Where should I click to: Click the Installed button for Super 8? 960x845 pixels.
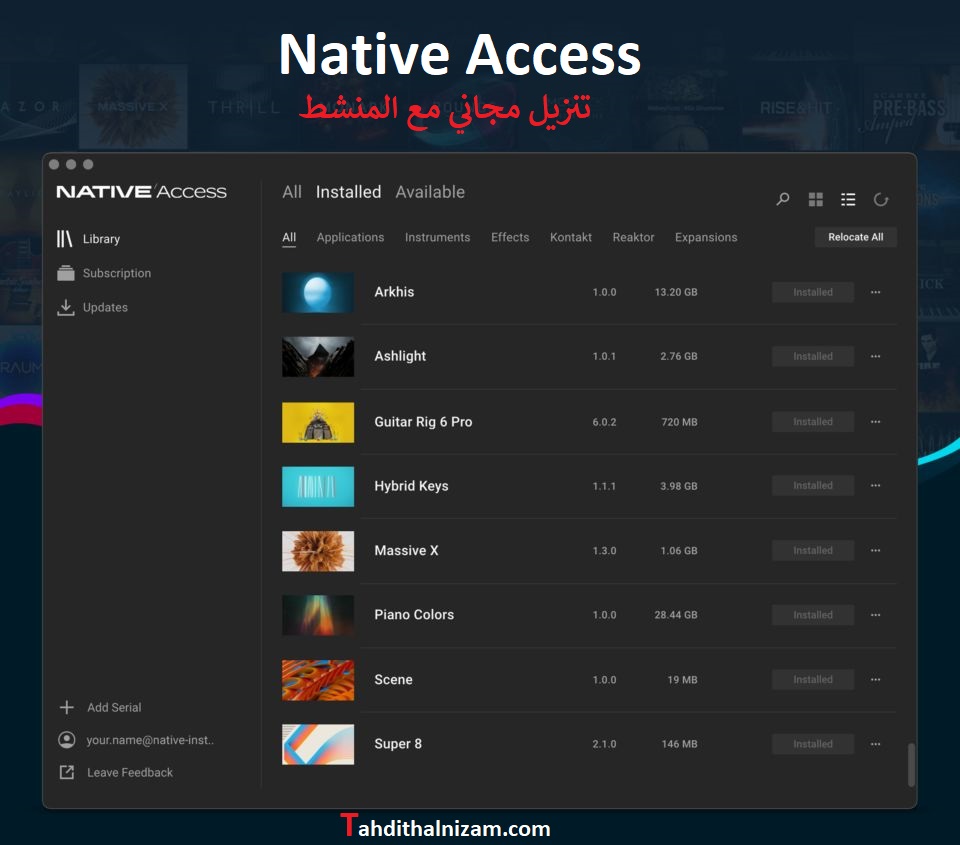point(812,744)
